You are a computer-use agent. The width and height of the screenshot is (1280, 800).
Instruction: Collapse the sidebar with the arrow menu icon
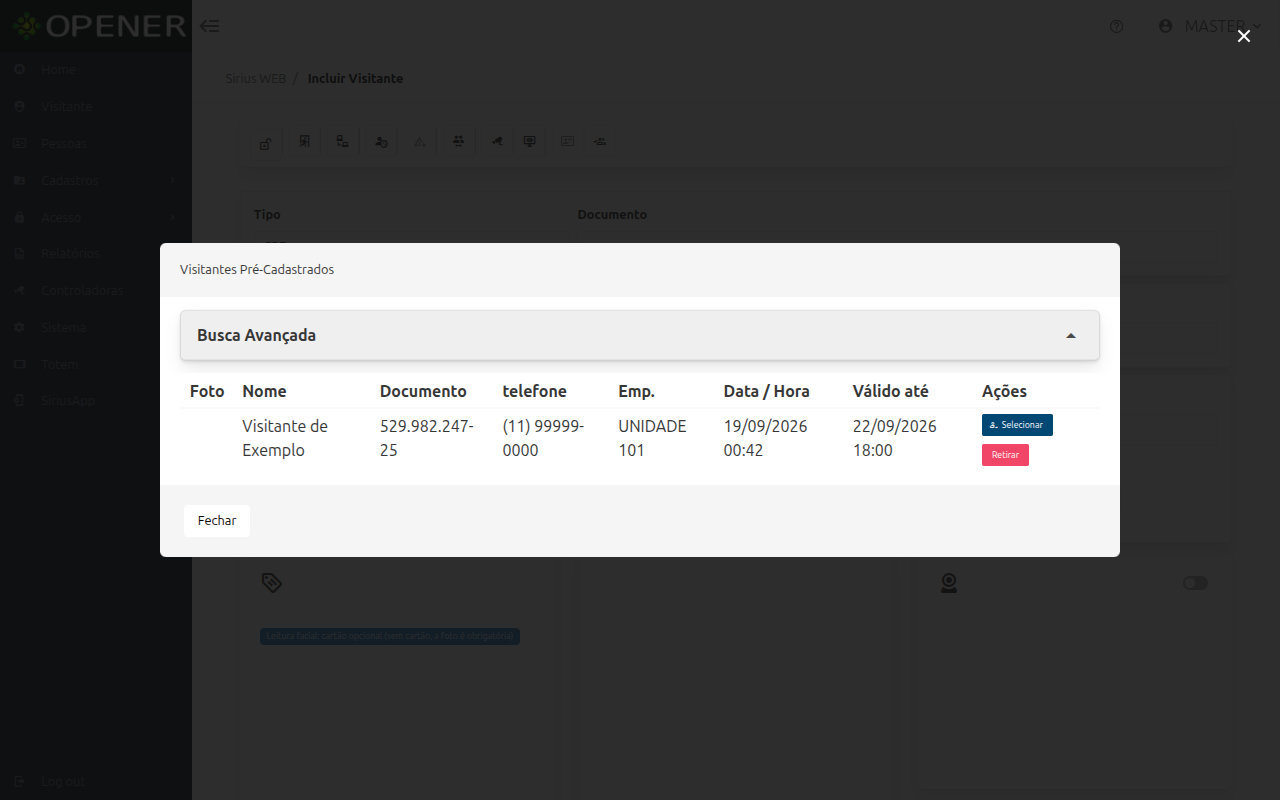(210, 26)
